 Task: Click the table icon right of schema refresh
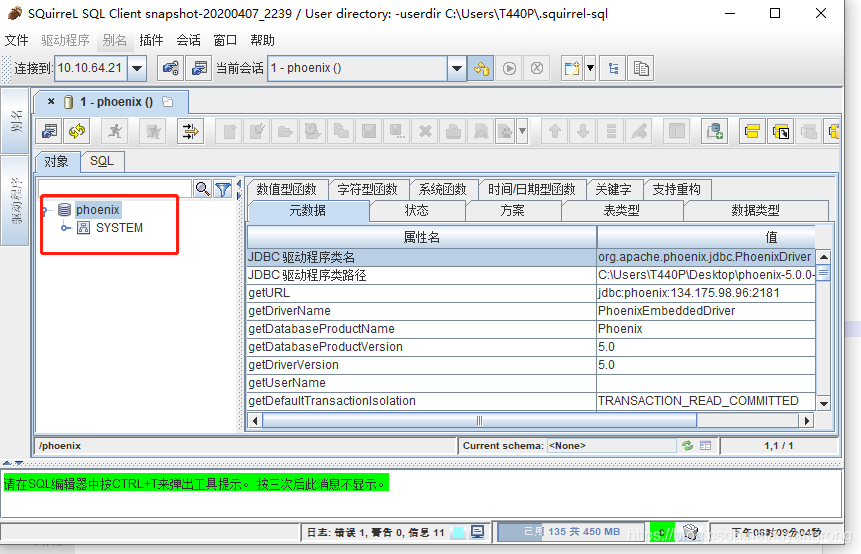coord(706,446)
